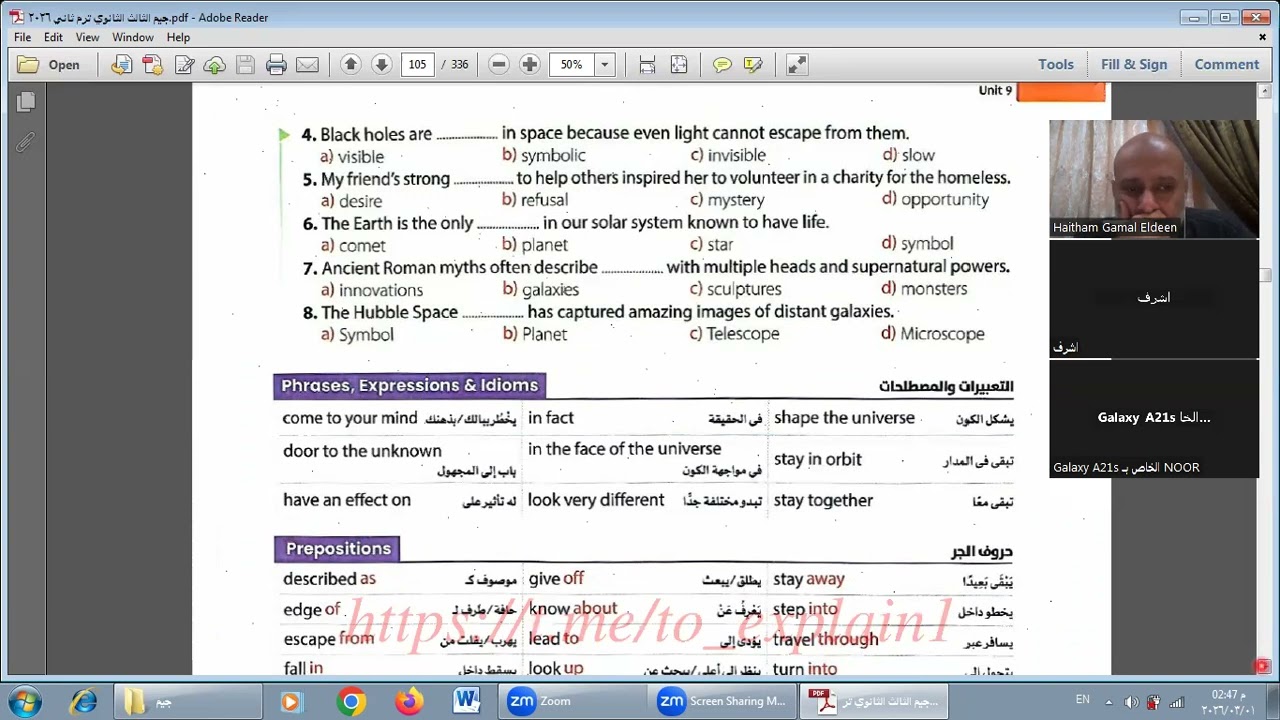The width and height of the screenshot is (1280, 720).
Task: Launch Internet Explorer from taskbar
Action: click(84, 701)
